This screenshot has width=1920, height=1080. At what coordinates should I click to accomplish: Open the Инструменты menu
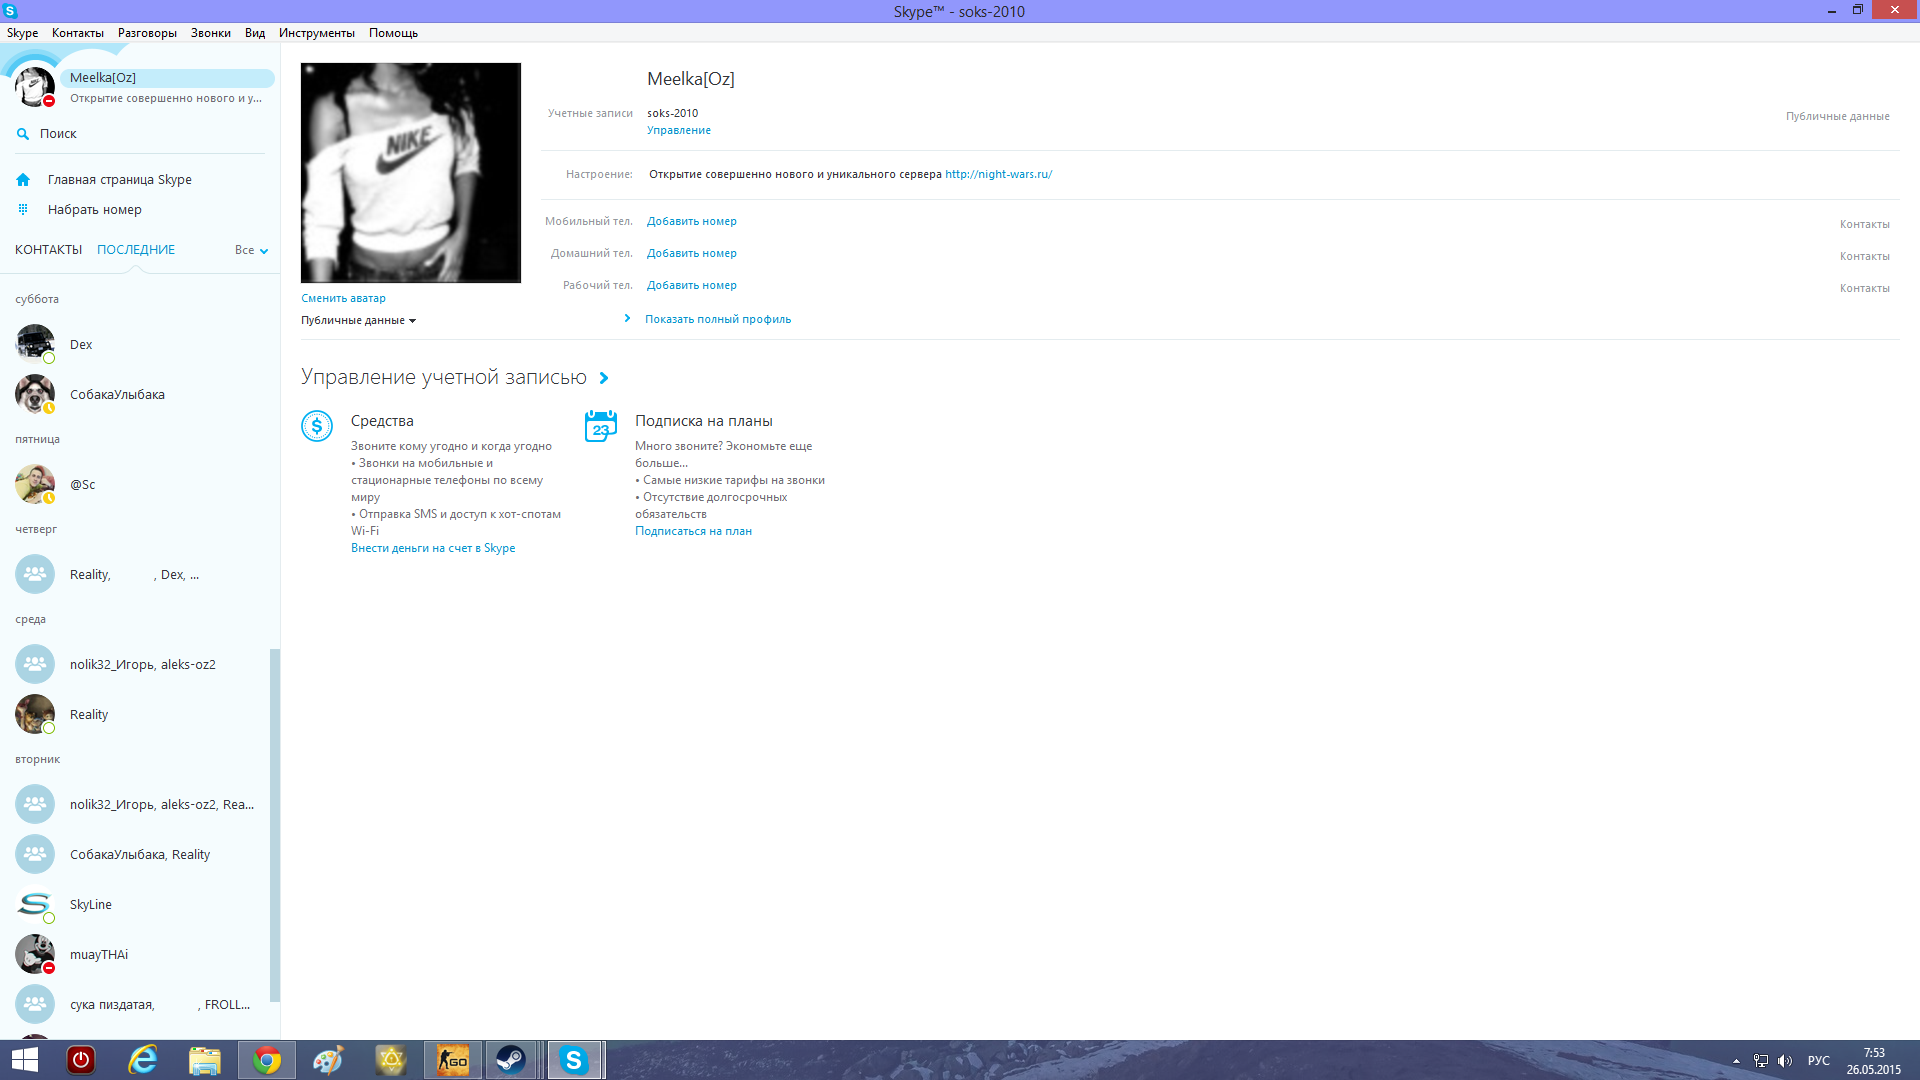[x=317, y=33]
